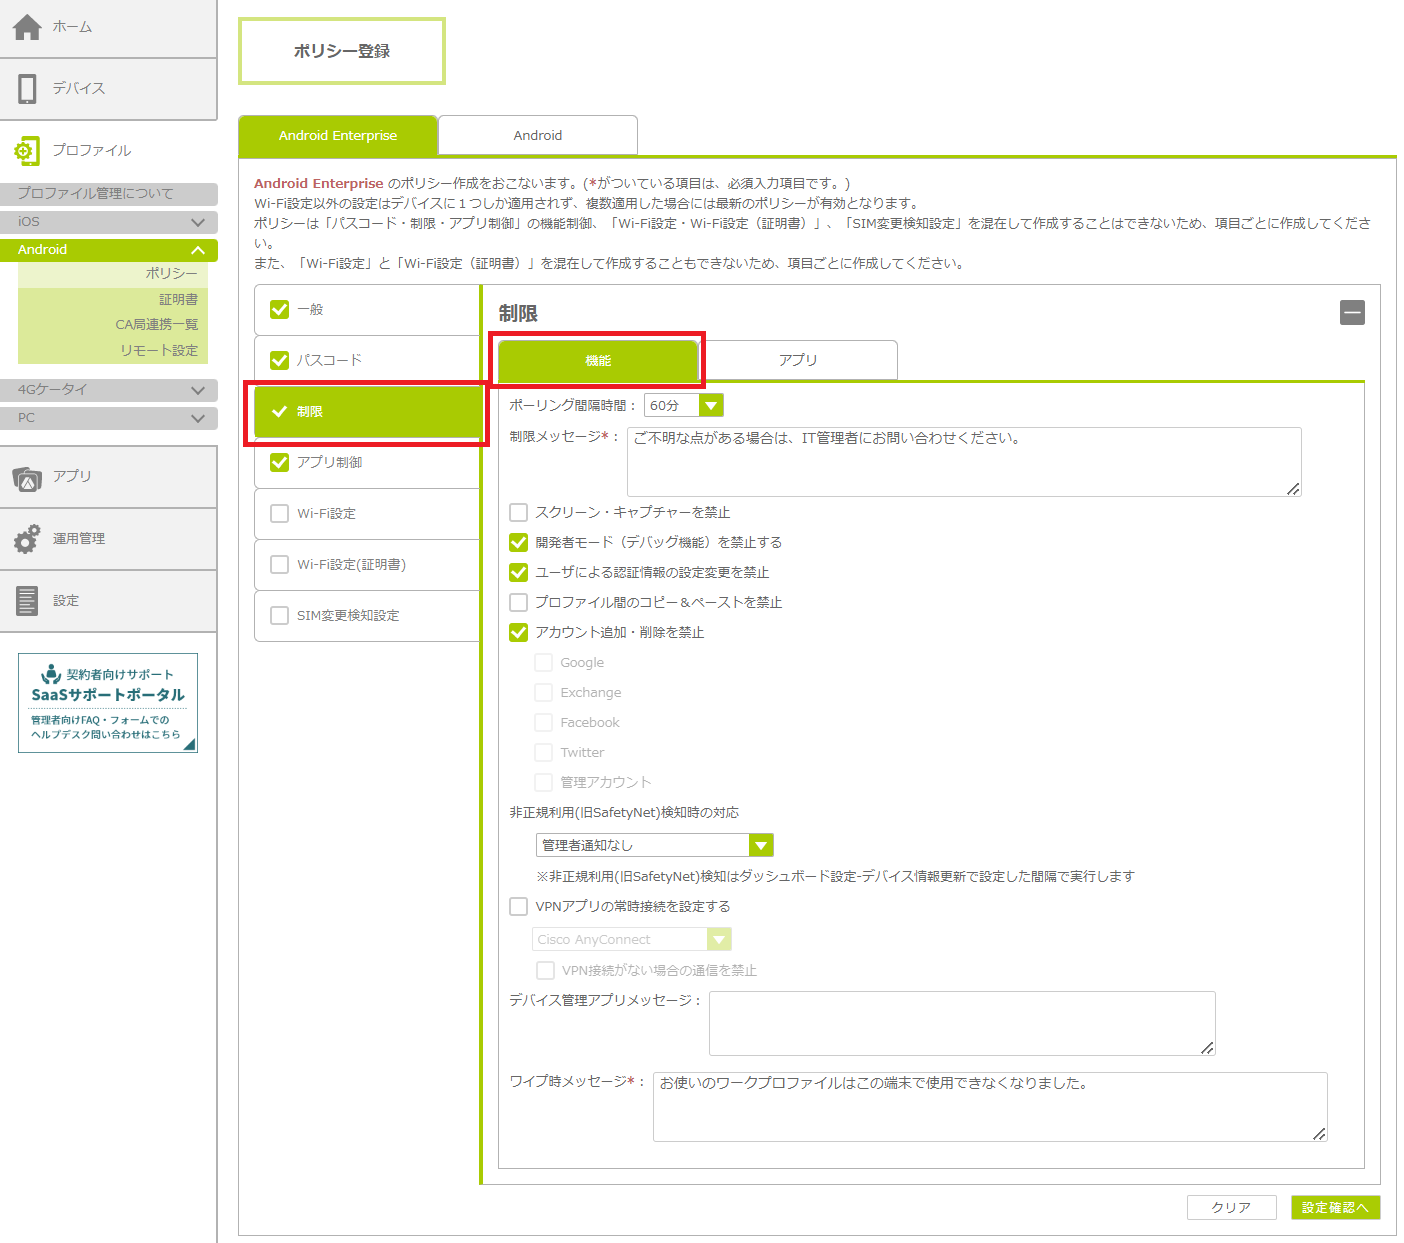
Task: Open the SaaSサポートポータル banner
Action: (x=108, y=703)
